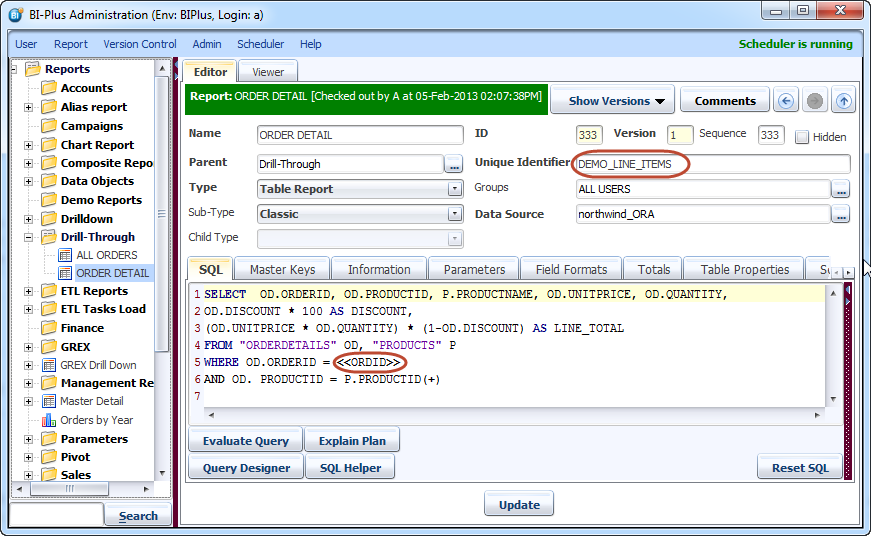Image resolution: width=871 pixels, height=536 pixels.
Task: Expand the ETL Reports tree node
Action: 28,291
